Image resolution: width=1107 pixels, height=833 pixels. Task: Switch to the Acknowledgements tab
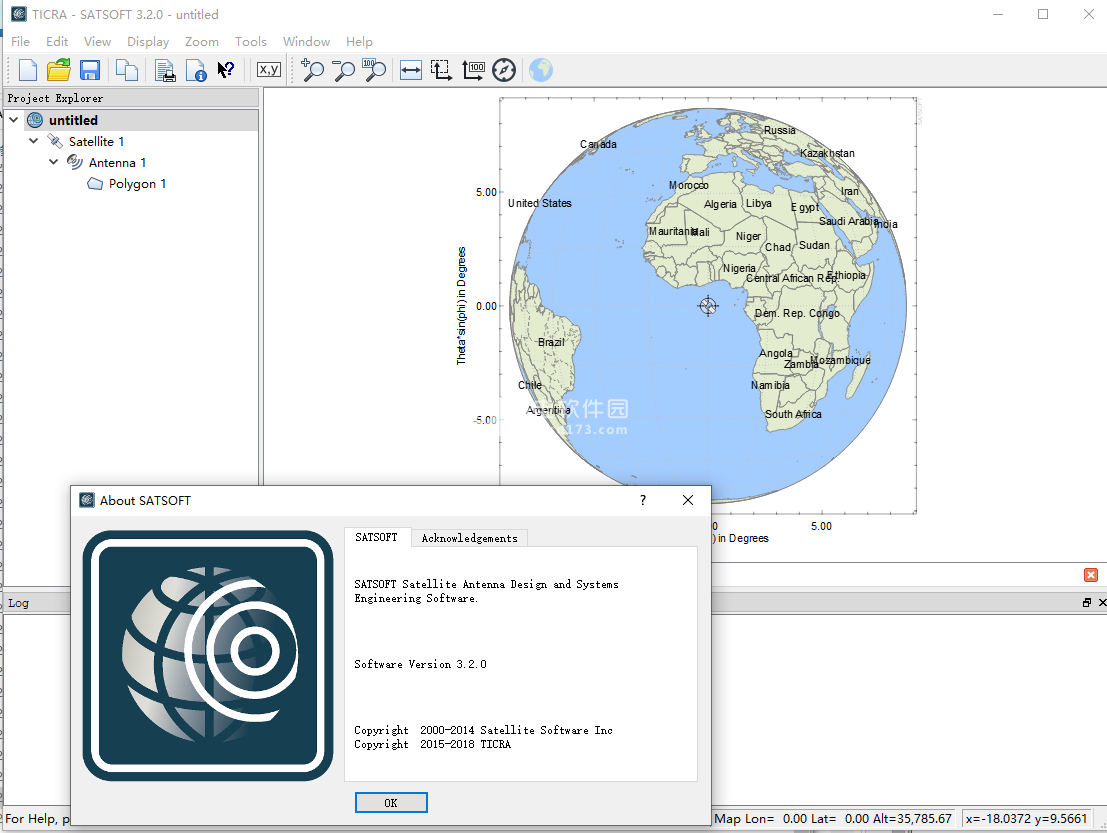[x=469, y=538]
